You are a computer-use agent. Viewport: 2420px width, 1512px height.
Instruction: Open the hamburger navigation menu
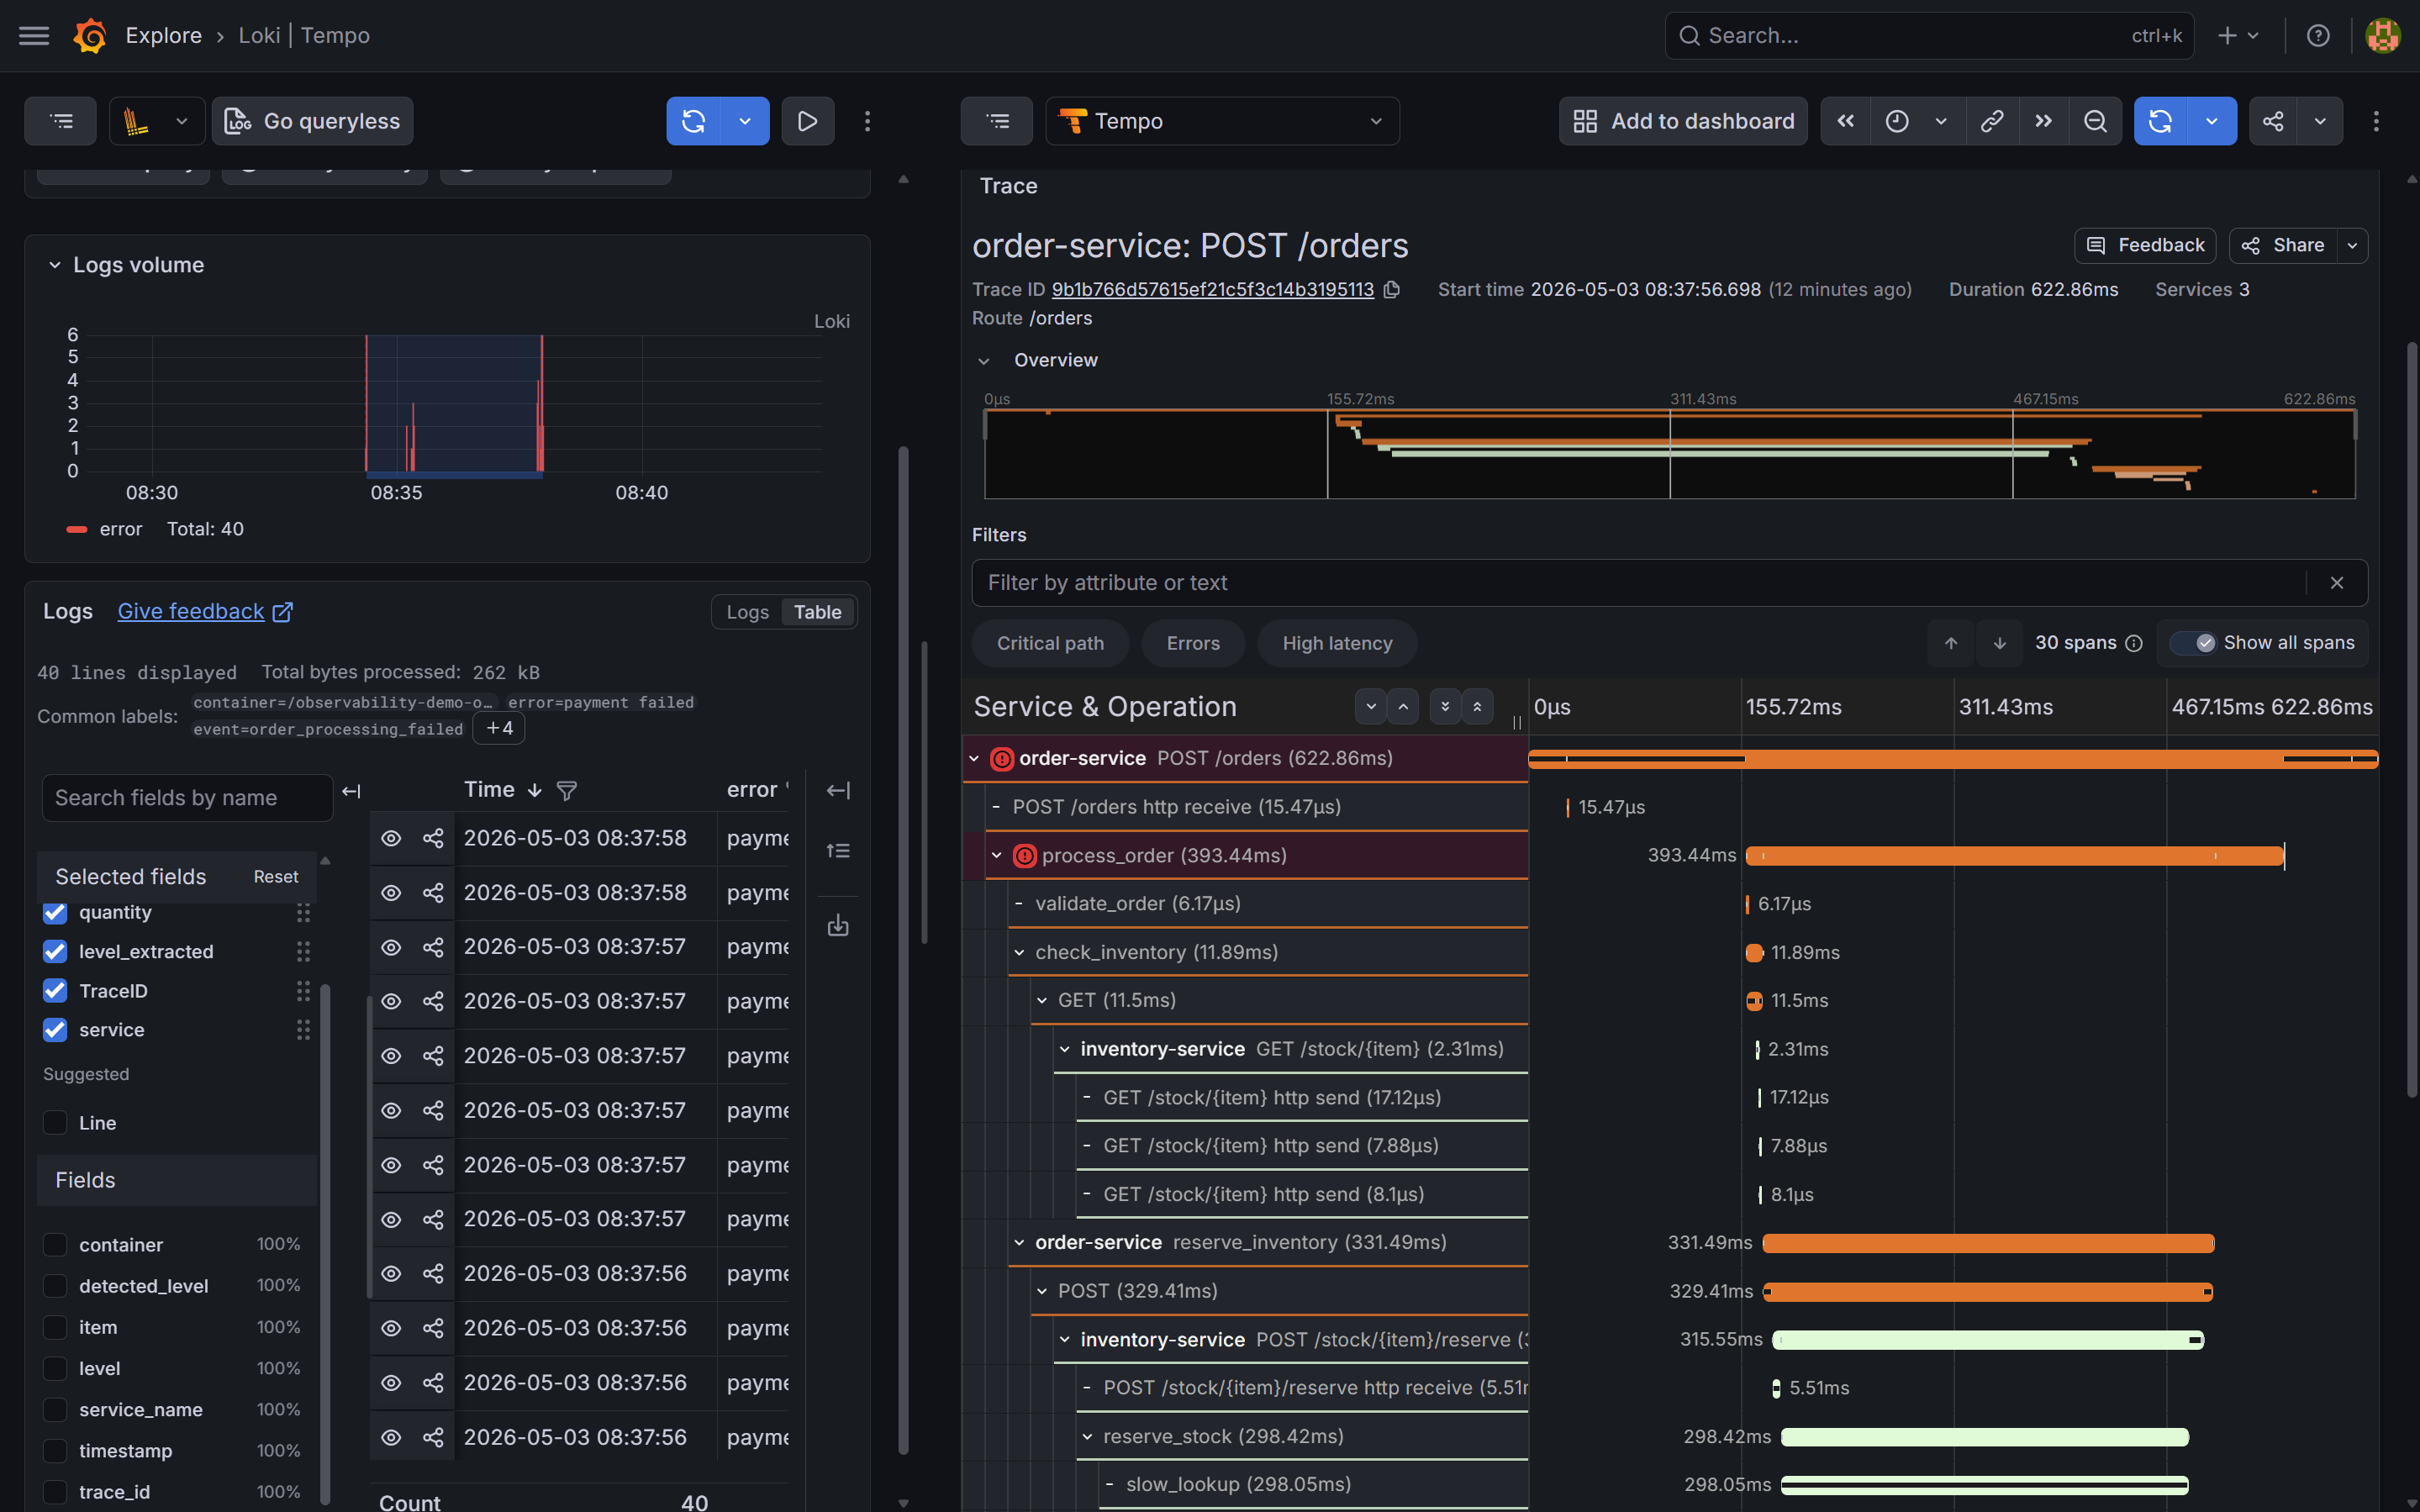click(34, 36)
